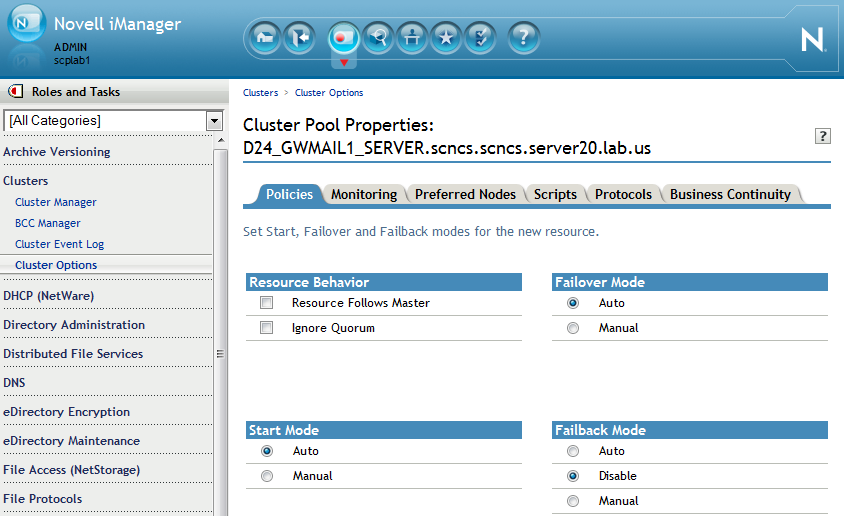This screenshot has height=516, width=844.
Task: Open the Home view icon
Action: point(265,38)
